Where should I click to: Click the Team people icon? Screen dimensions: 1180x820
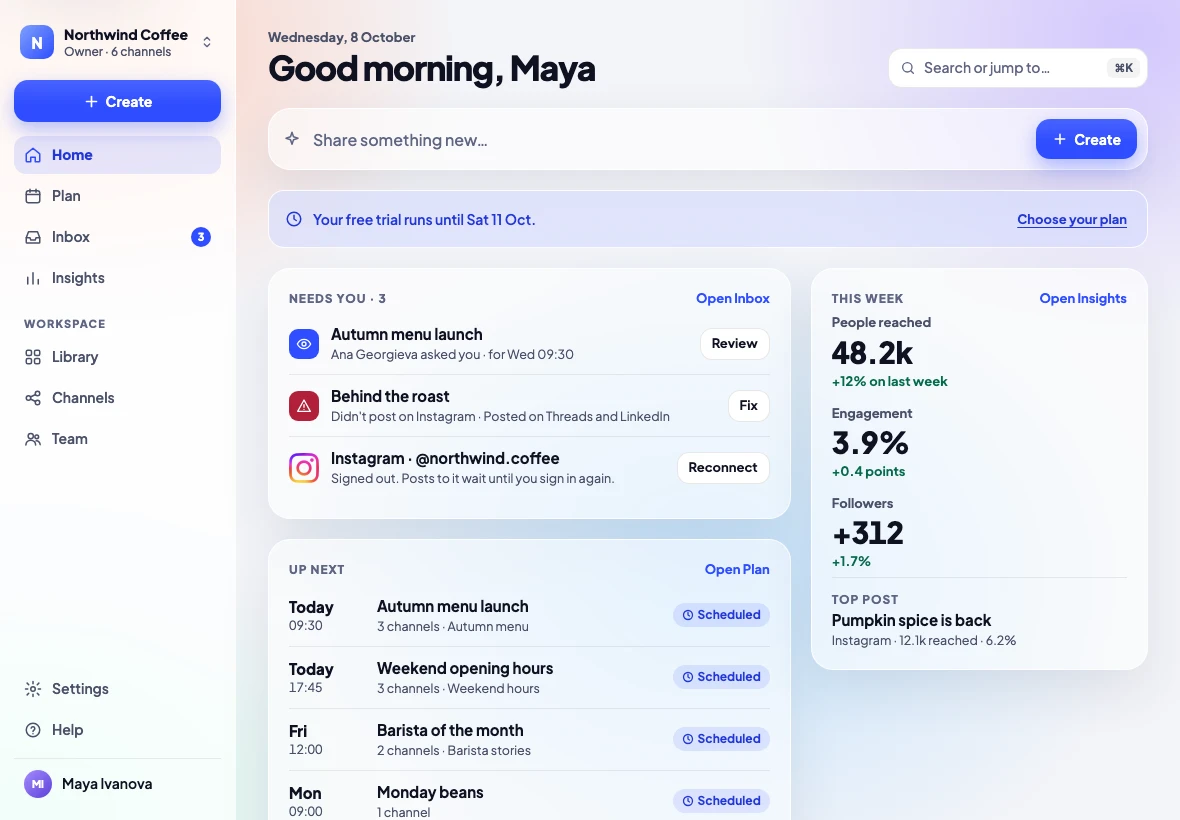click(x=33, y=439)
